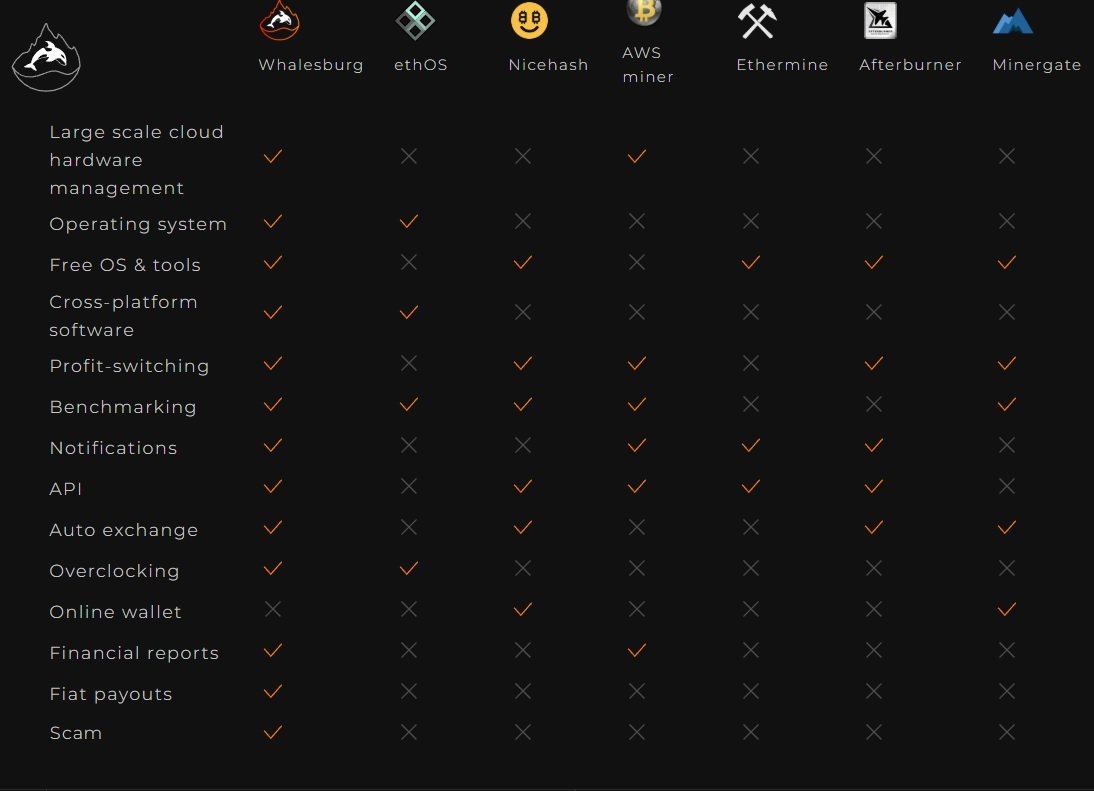Click the Whalesburg column heading text
The height and width of the screenshot is (791, 1094).
click(x=310, y=66)
